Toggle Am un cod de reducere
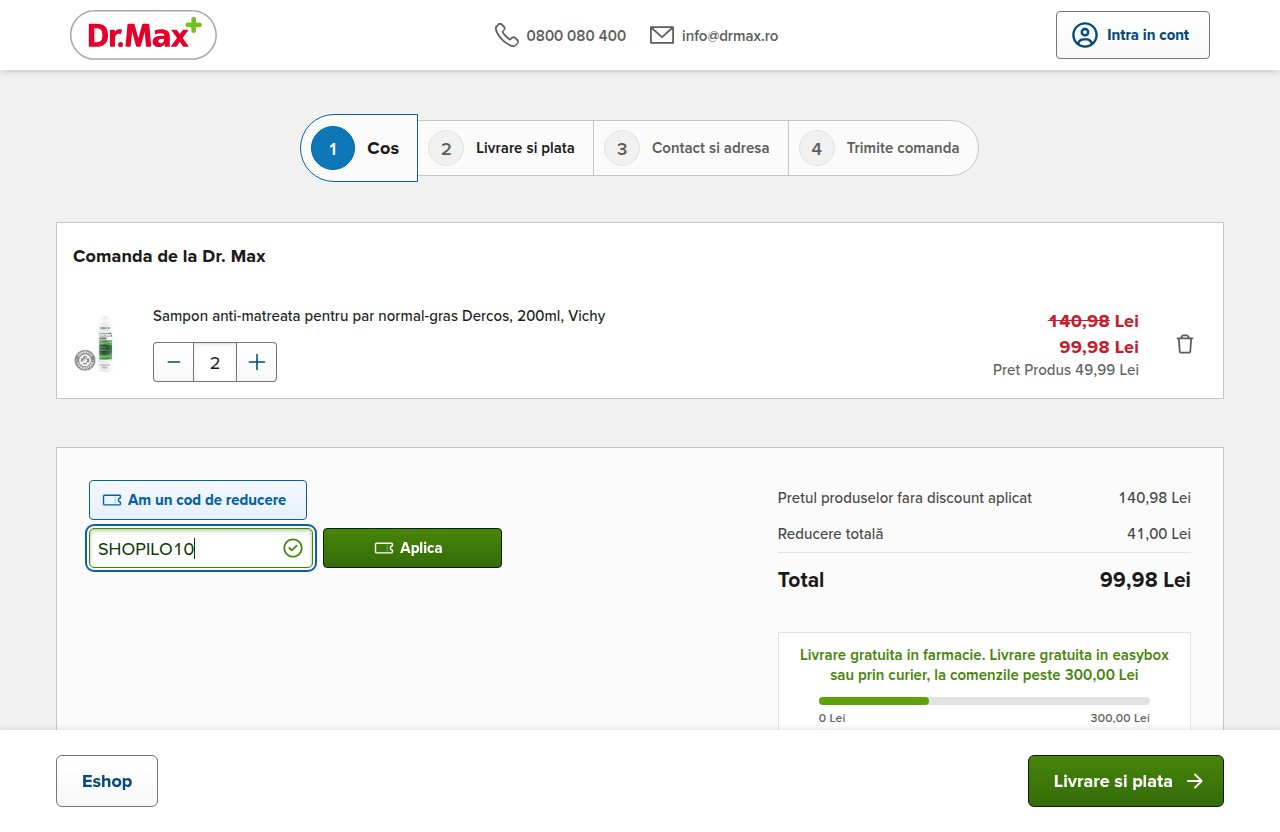This screenshot has width=1280, height=832. tap(198, 500)
